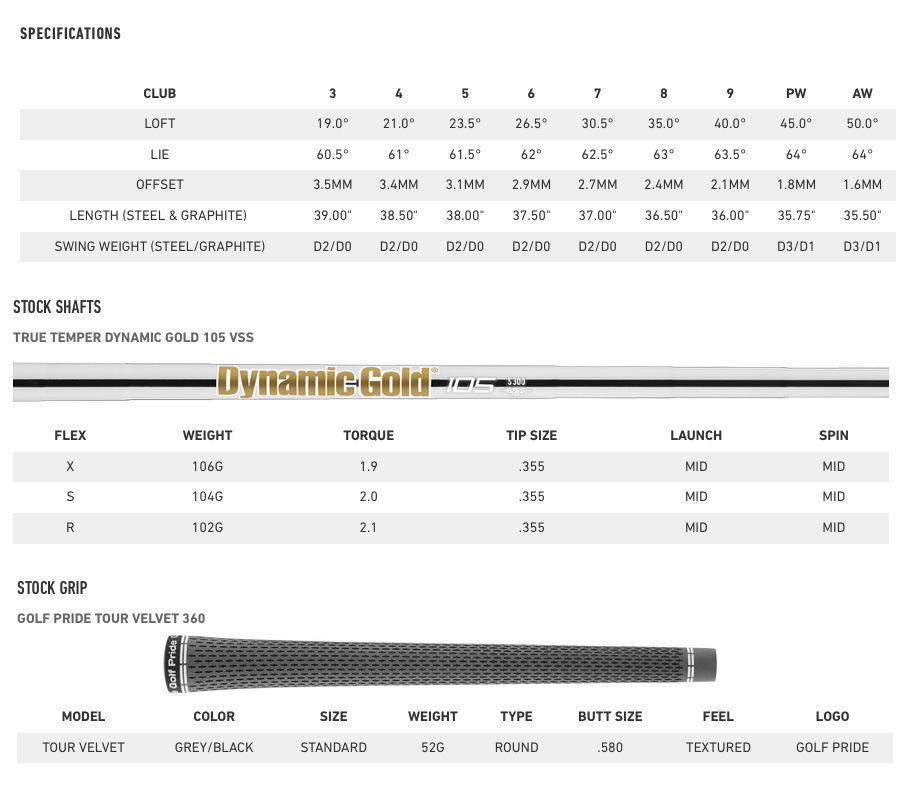The width and height of the screenshot is (911, 795).
Task: Click the TORQUE column header
Action: (x=368, y=436)
